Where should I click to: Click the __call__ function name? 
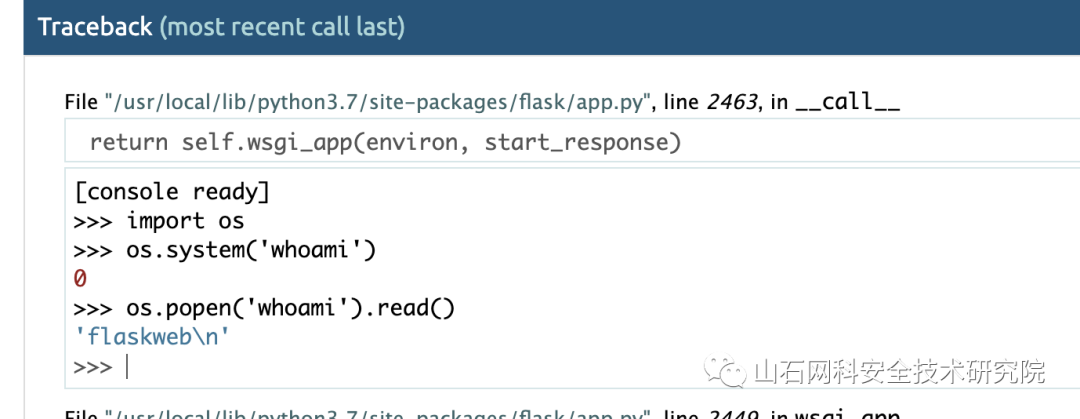point(847,103)
